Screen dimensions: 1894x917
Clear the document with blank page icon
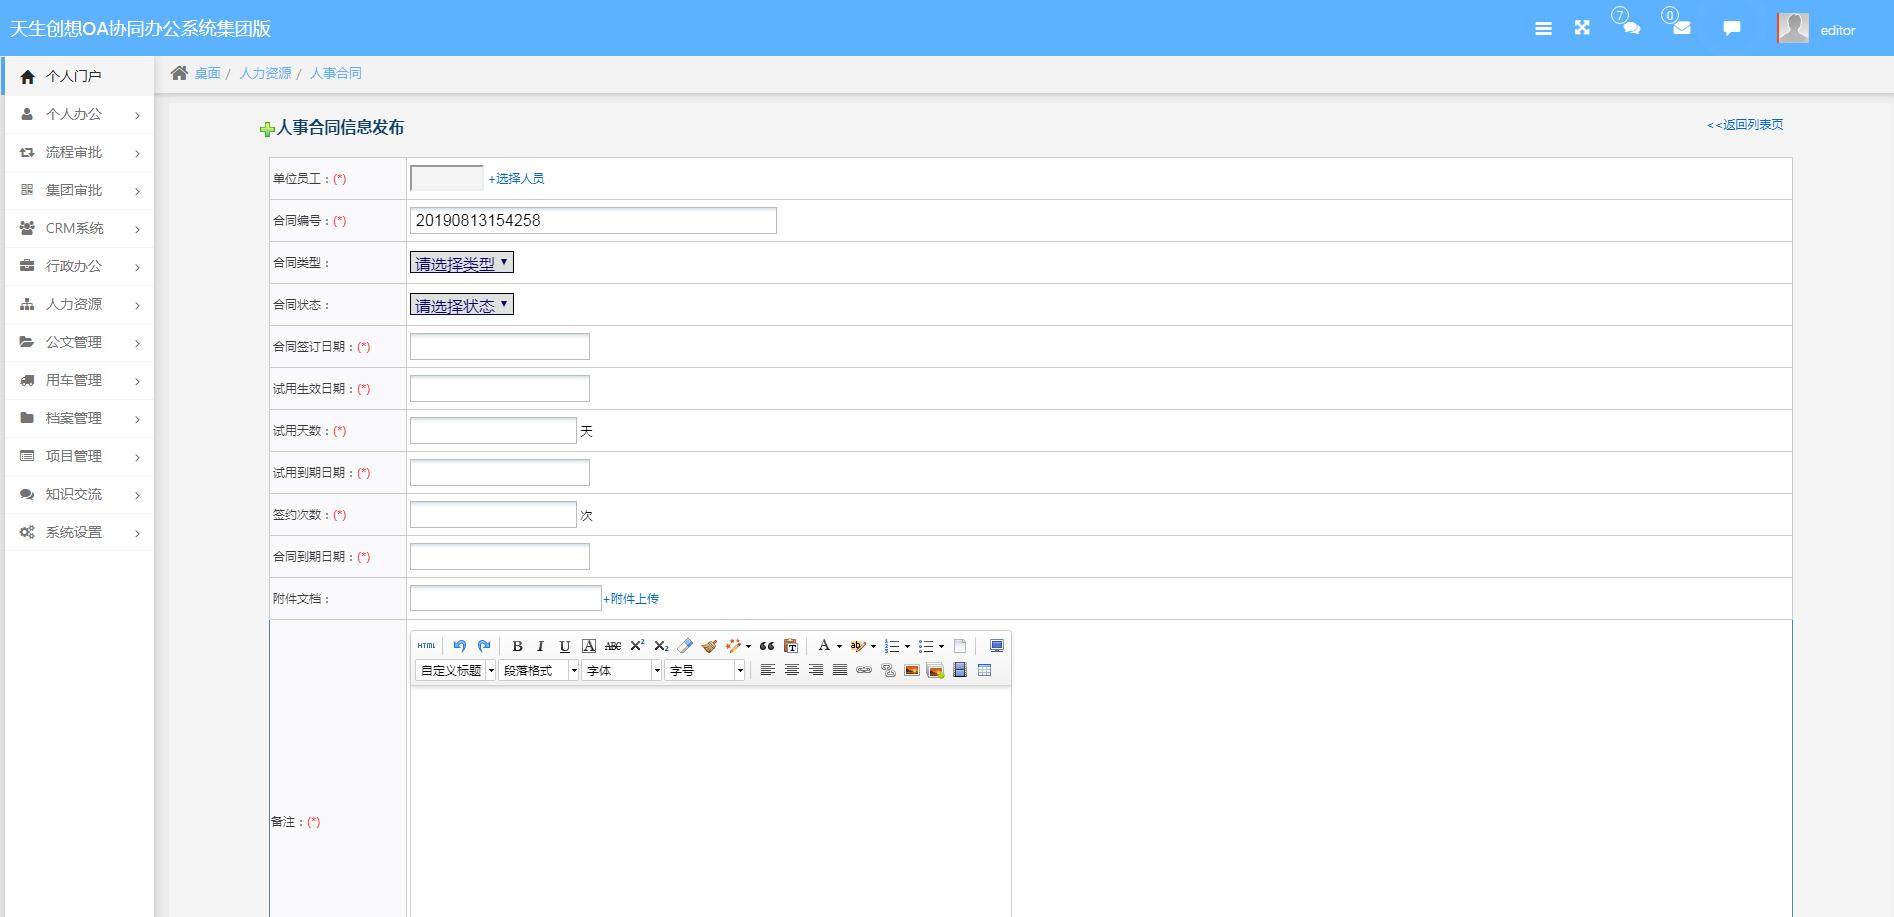coord(960,646)
